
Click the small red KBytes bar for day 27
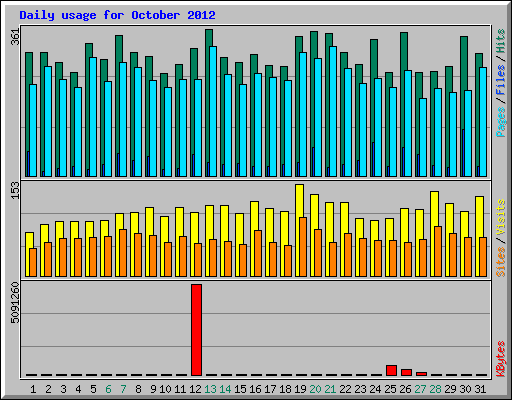[x=421, y=374]
